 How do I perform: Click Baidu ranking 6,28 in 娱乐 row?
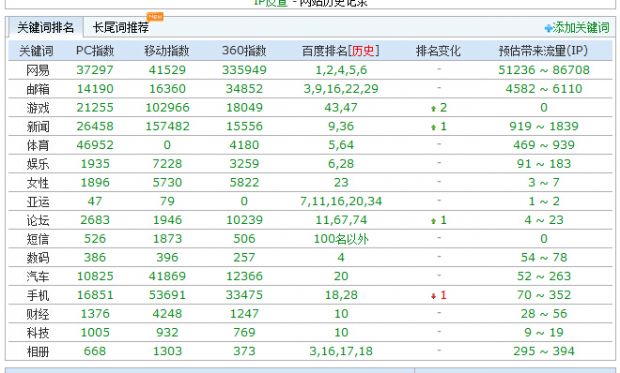(x=341, y=164)
